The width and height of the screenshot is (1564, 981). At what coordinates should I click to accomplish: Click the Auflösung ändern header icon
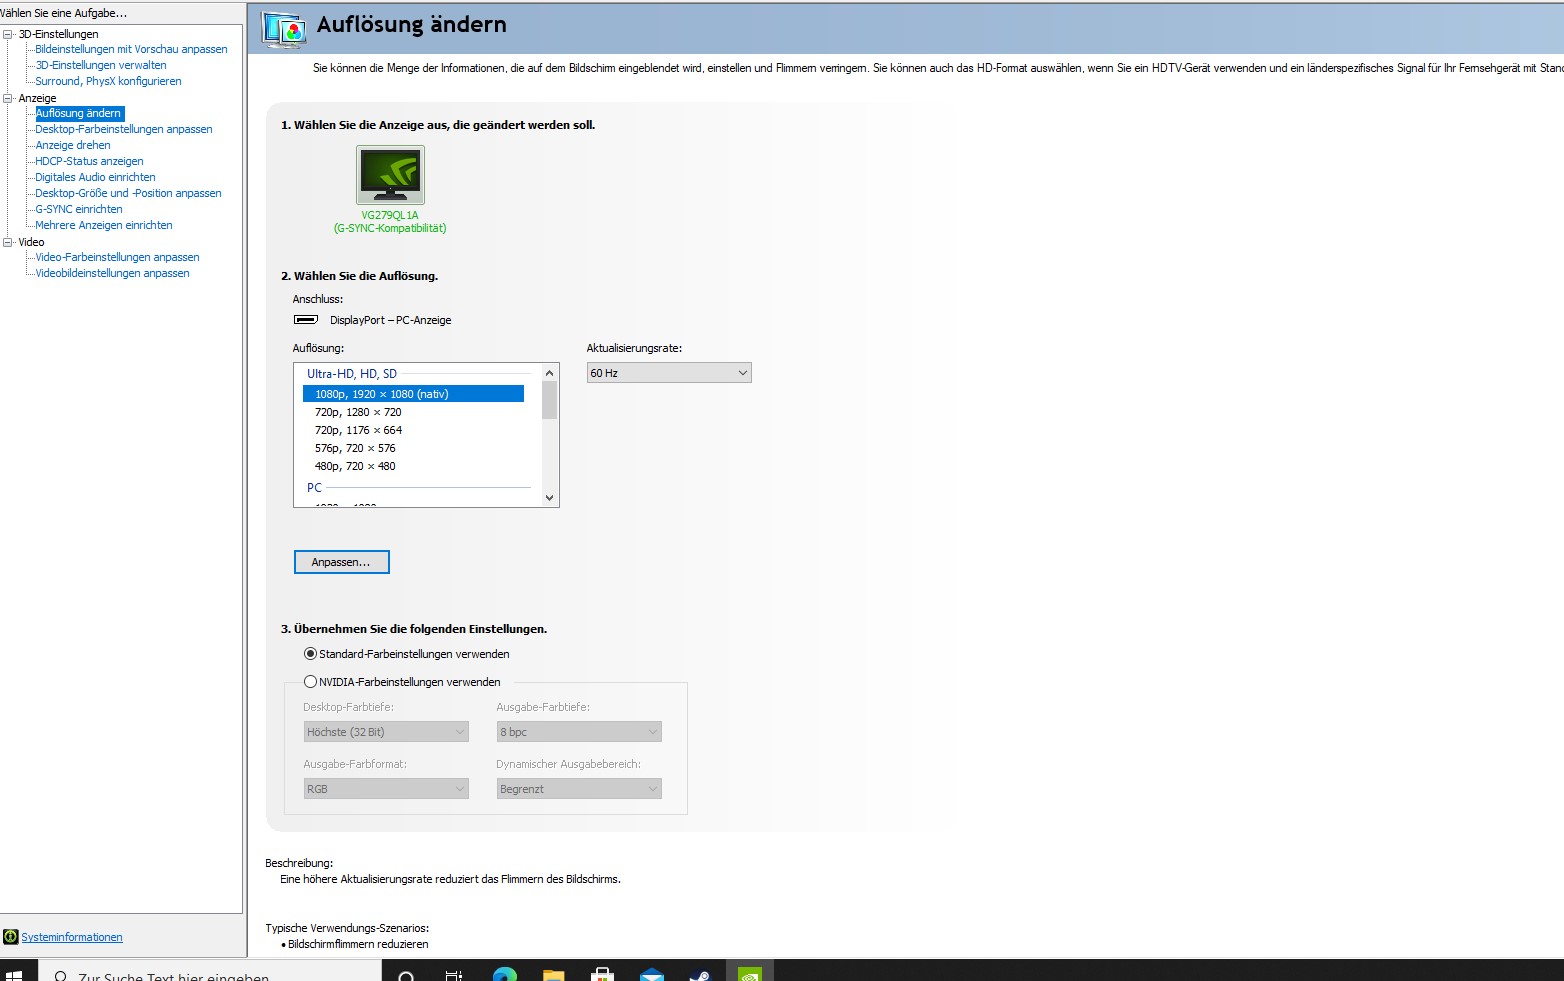[x=284, y=28]
